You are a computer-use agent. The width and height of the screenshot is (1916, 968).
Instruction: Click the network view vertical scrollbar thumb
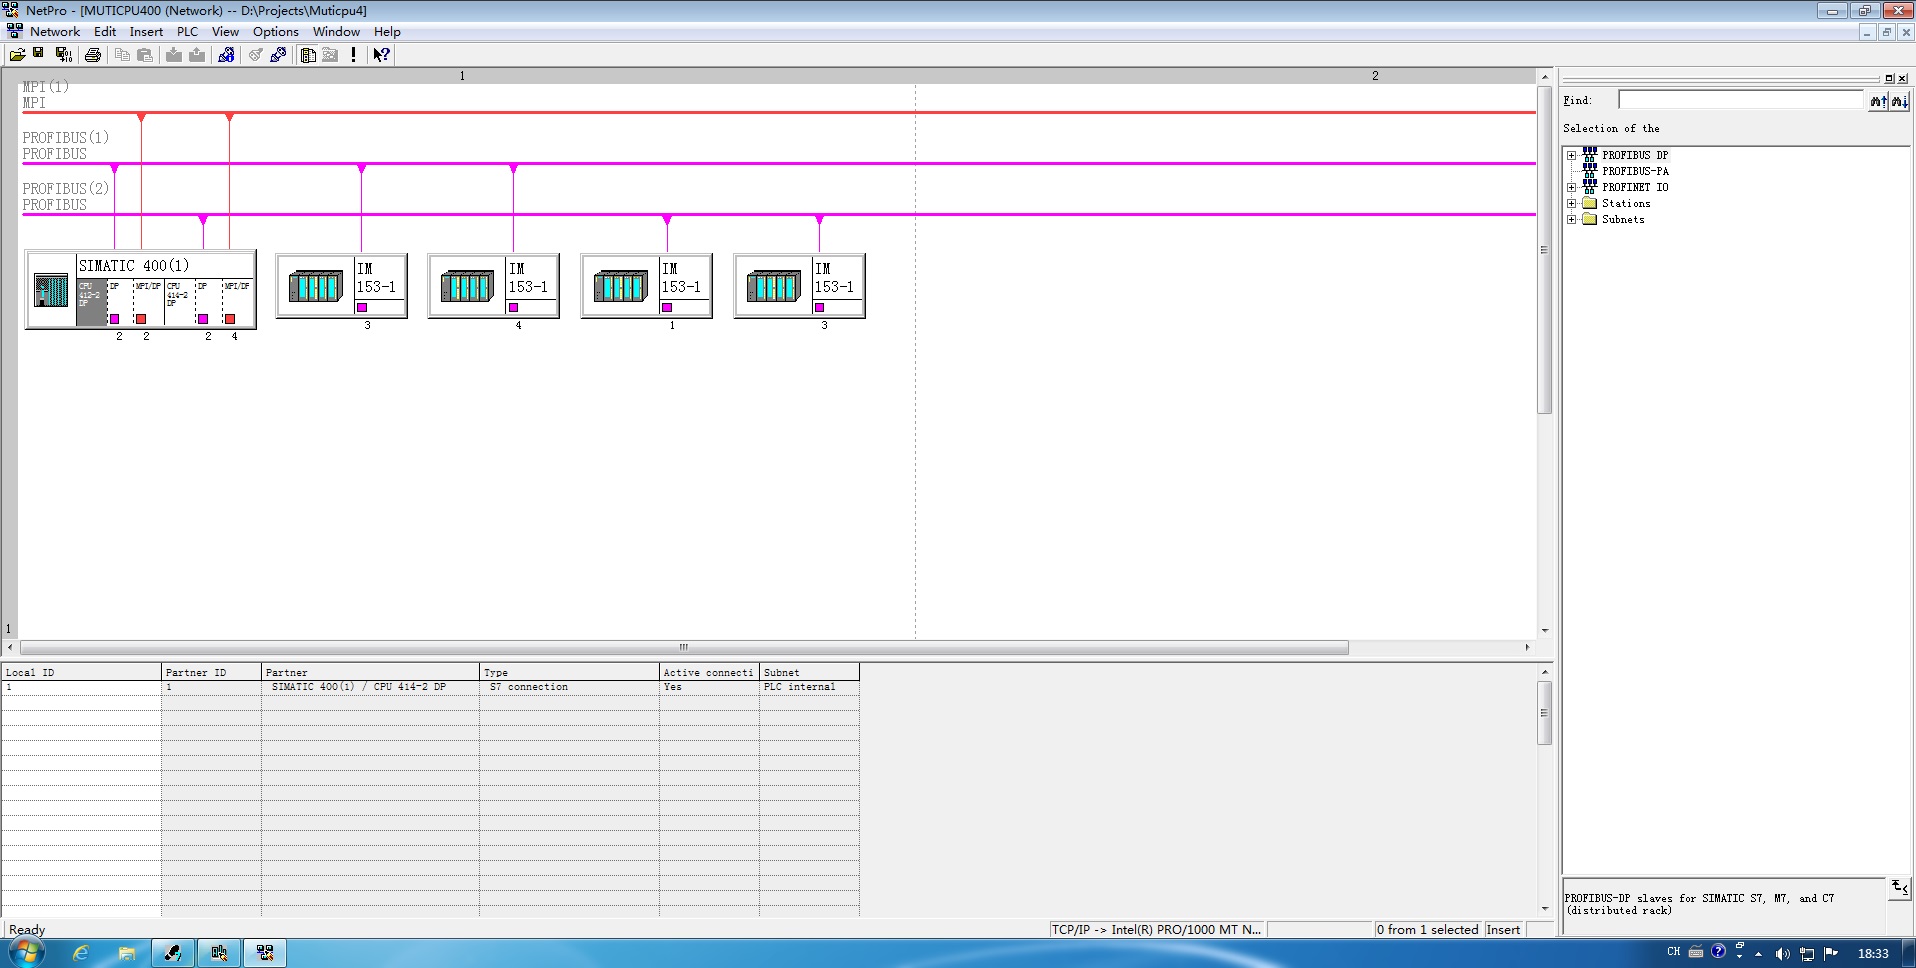click(1544, 249)
